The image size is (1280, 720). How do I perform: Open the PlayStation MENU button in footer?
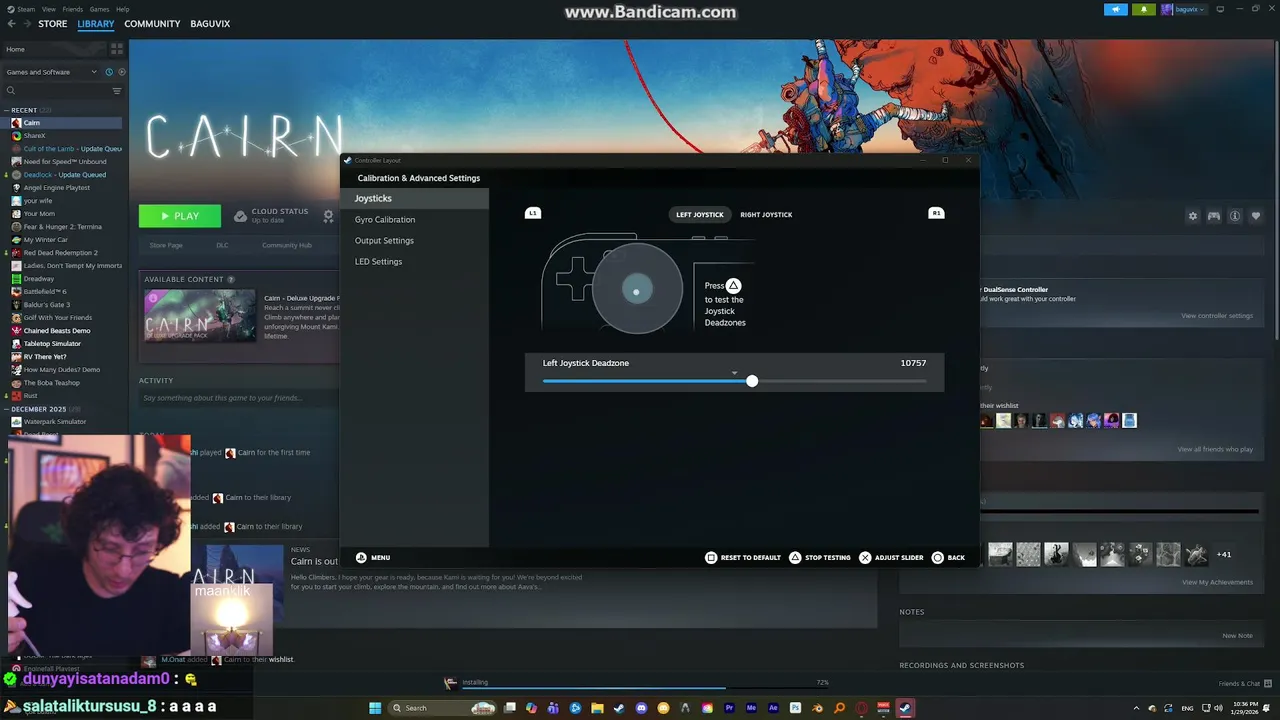coord(373,557)
